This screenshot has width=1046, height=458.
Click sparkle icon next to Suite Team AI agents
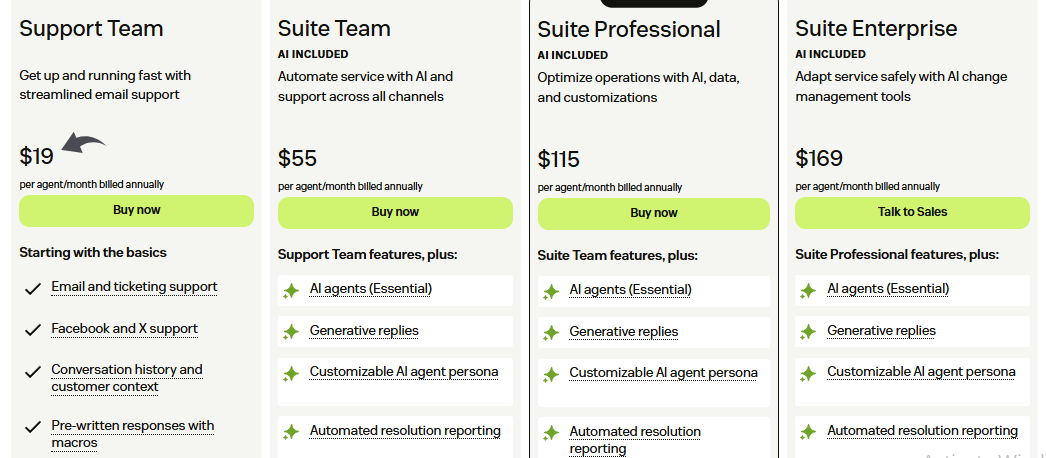[291, 290]
